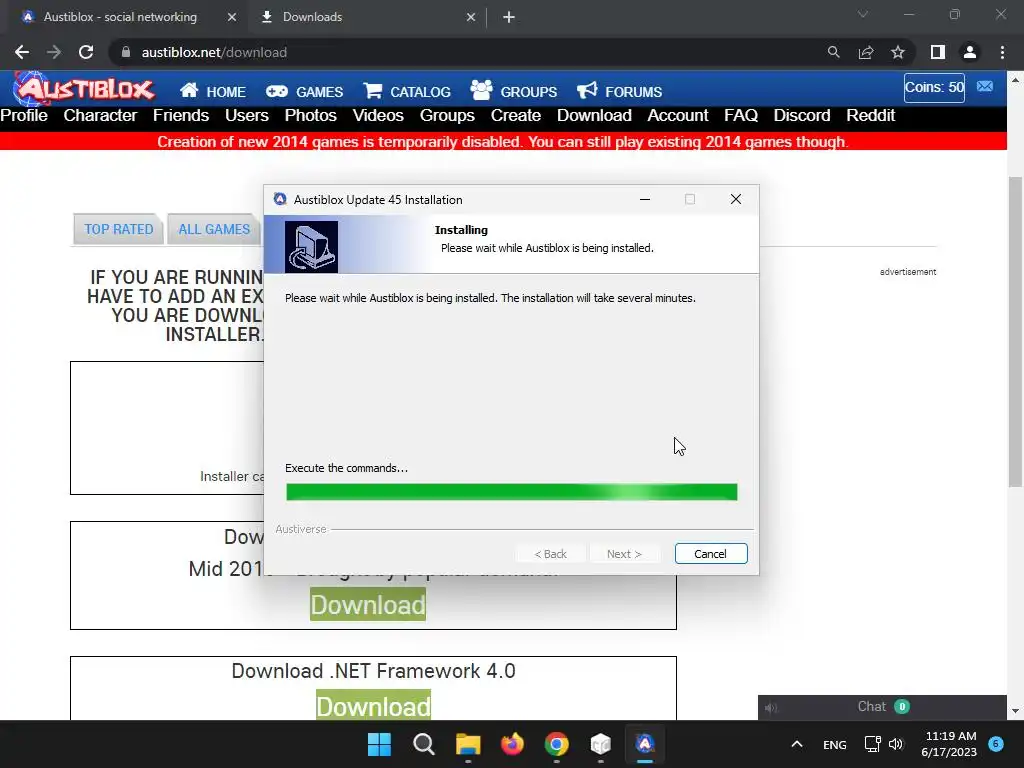
Task: Open the Austiblox taskbar icon
Action: (645, 744)
